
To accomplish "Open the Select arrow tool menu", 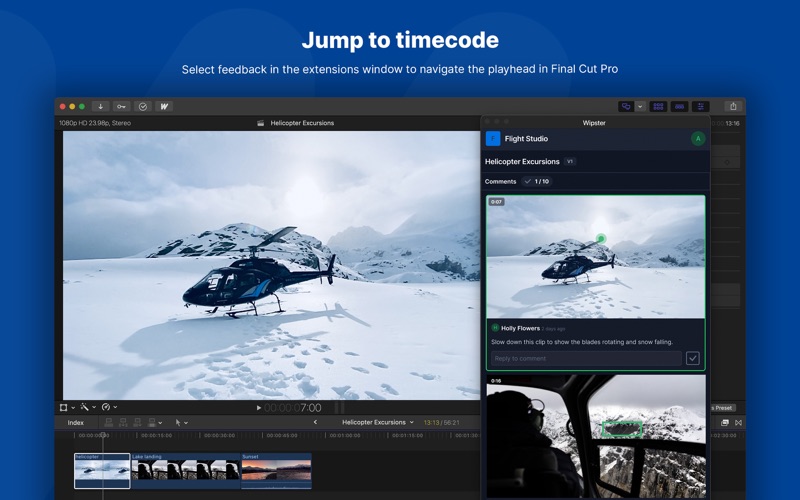I will point(181,422).
